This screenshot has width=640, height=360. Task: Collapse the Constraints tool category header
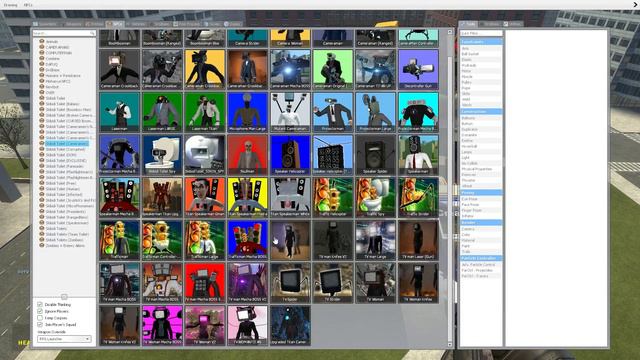[x=481, y=42]
